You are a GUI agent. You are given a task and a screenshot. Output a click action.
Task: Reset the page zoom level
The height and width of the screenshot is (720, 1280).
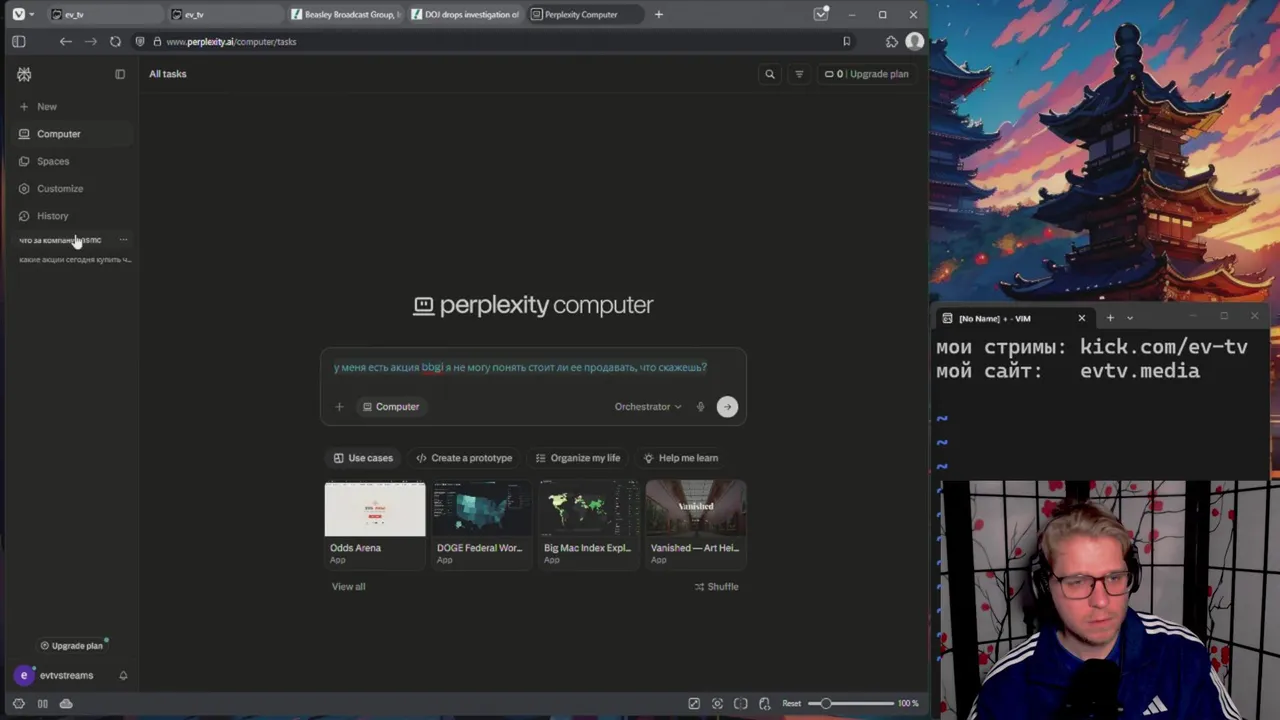[791, 704]
